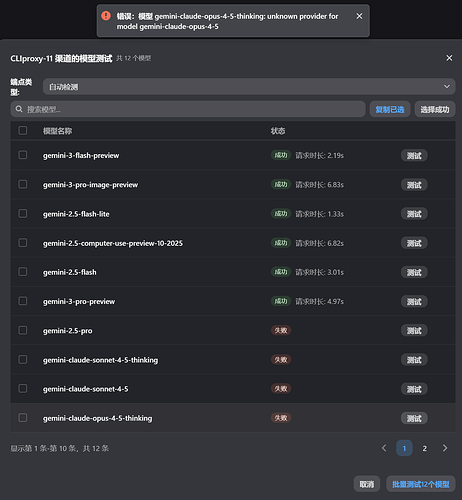This screenshot has width=462, height=500.
Task: Click the failed badge for gemini-claude-opus-4-5-thinking
Action: (281, 418)
